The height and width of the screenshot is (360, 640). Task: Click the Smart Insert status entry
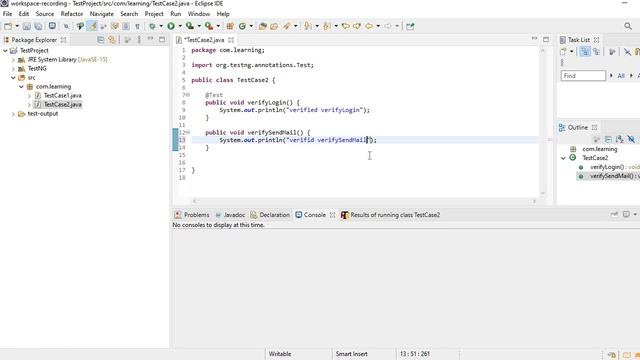coord(351,354)
